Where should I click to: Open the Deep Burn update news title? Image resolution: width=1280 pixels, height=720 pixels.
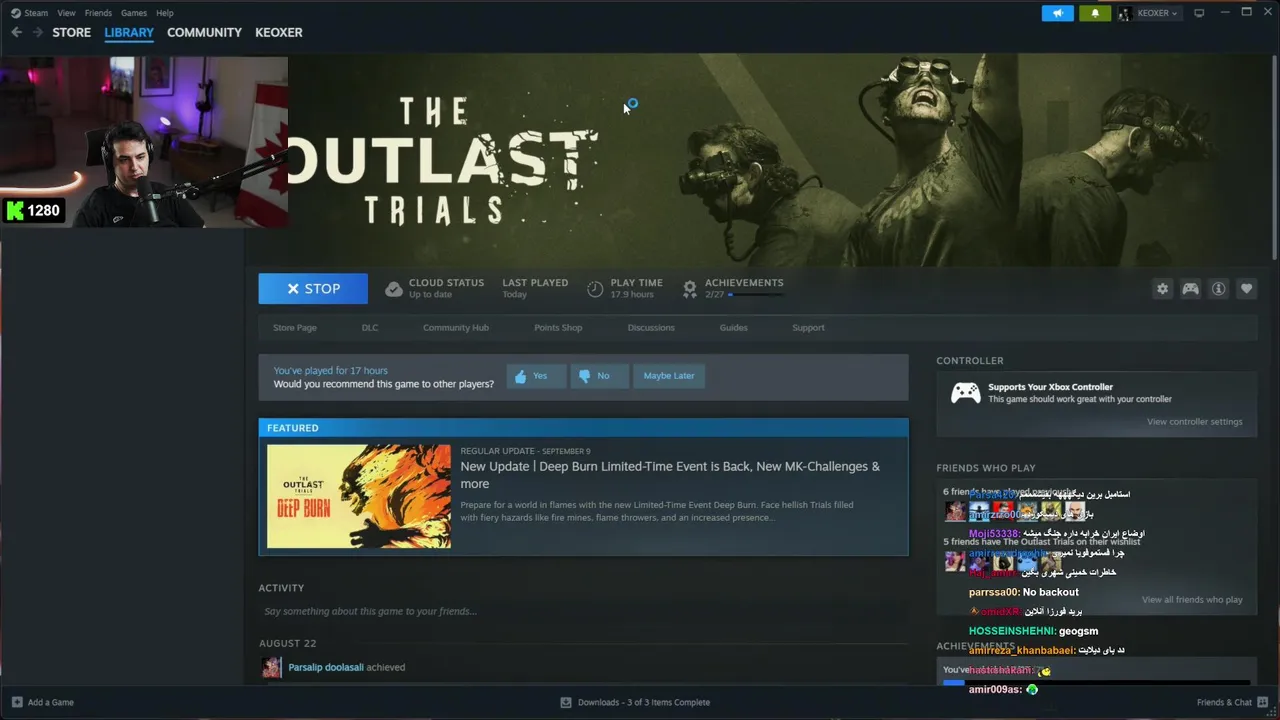pyautogui.click(x=670, y=475)
